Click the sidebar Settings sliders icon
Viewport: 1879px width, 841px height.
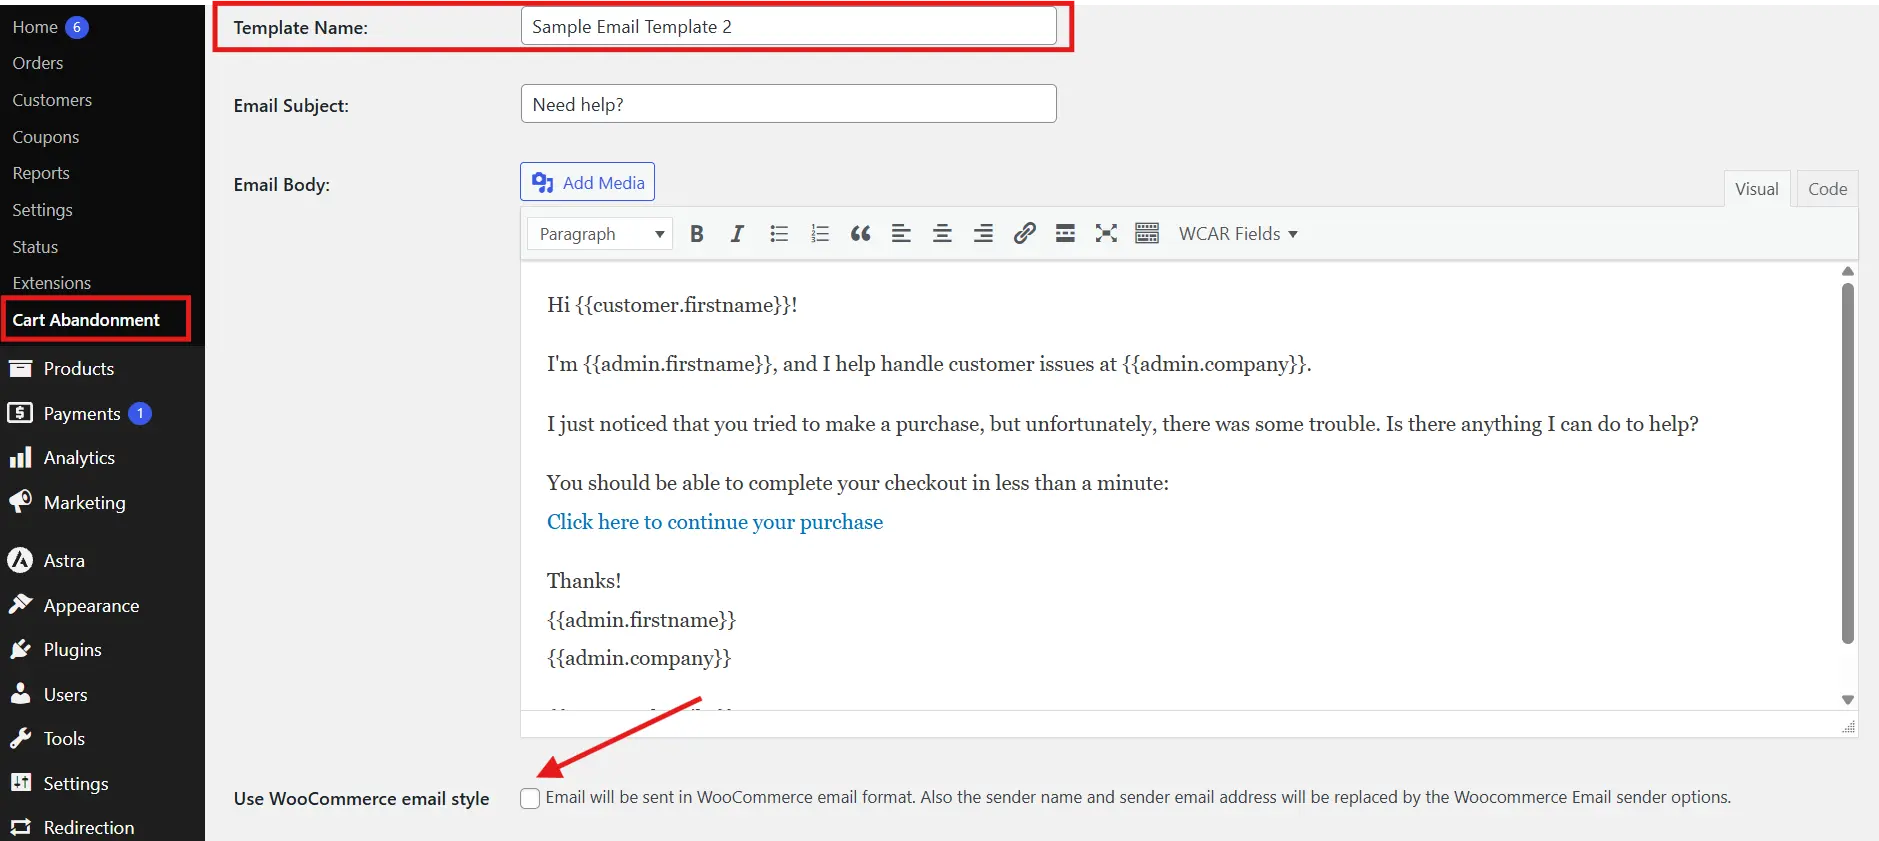[x=20, y=782]
